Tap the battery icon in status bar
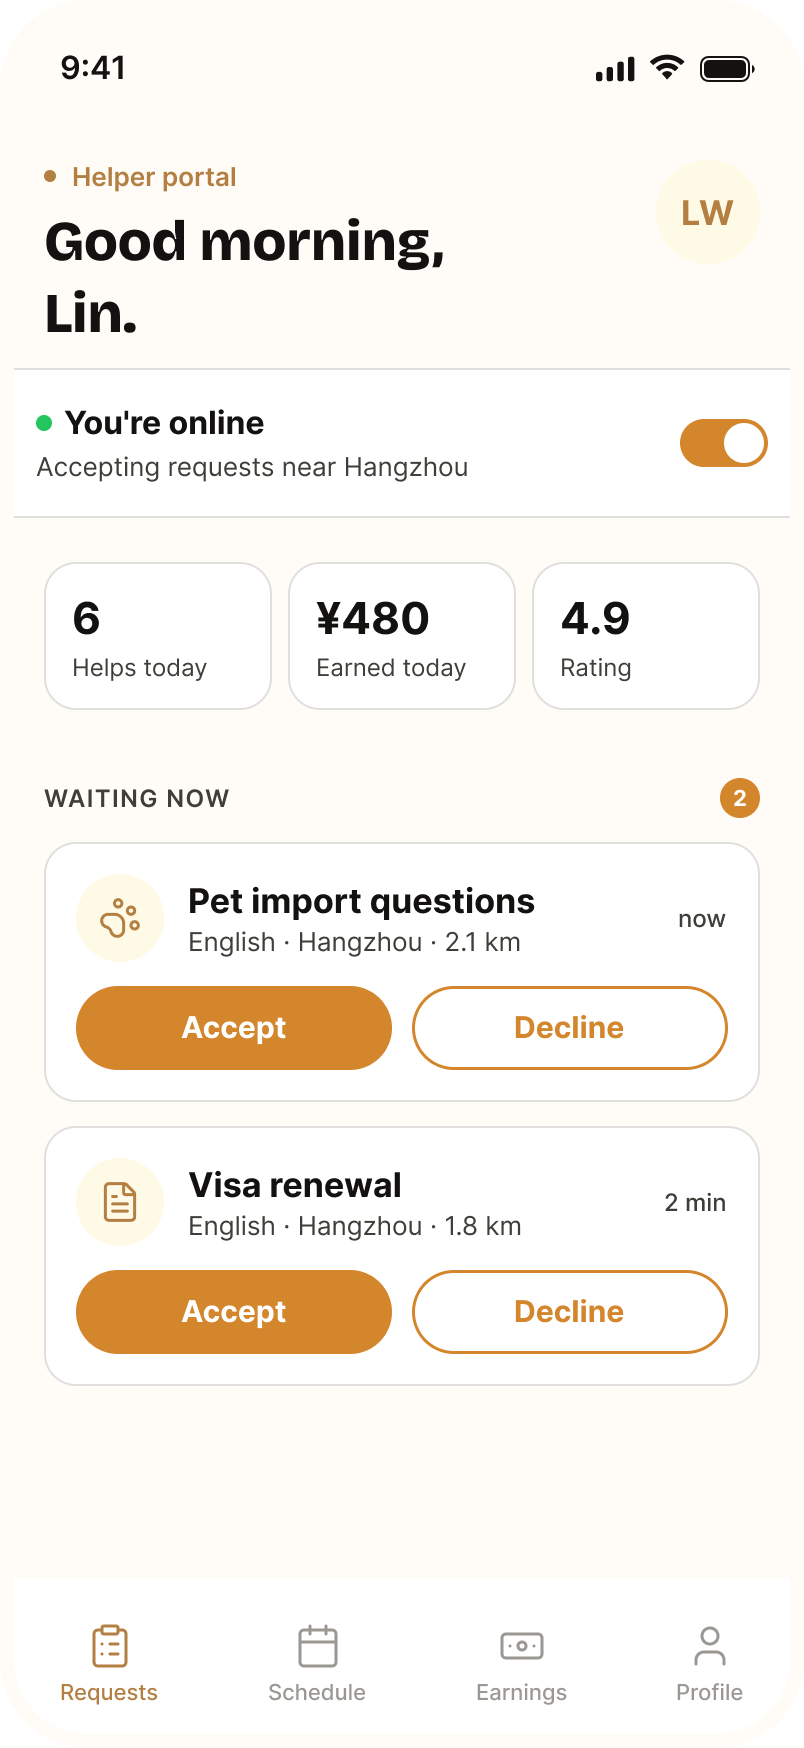804x1748 pixels. 727,69
